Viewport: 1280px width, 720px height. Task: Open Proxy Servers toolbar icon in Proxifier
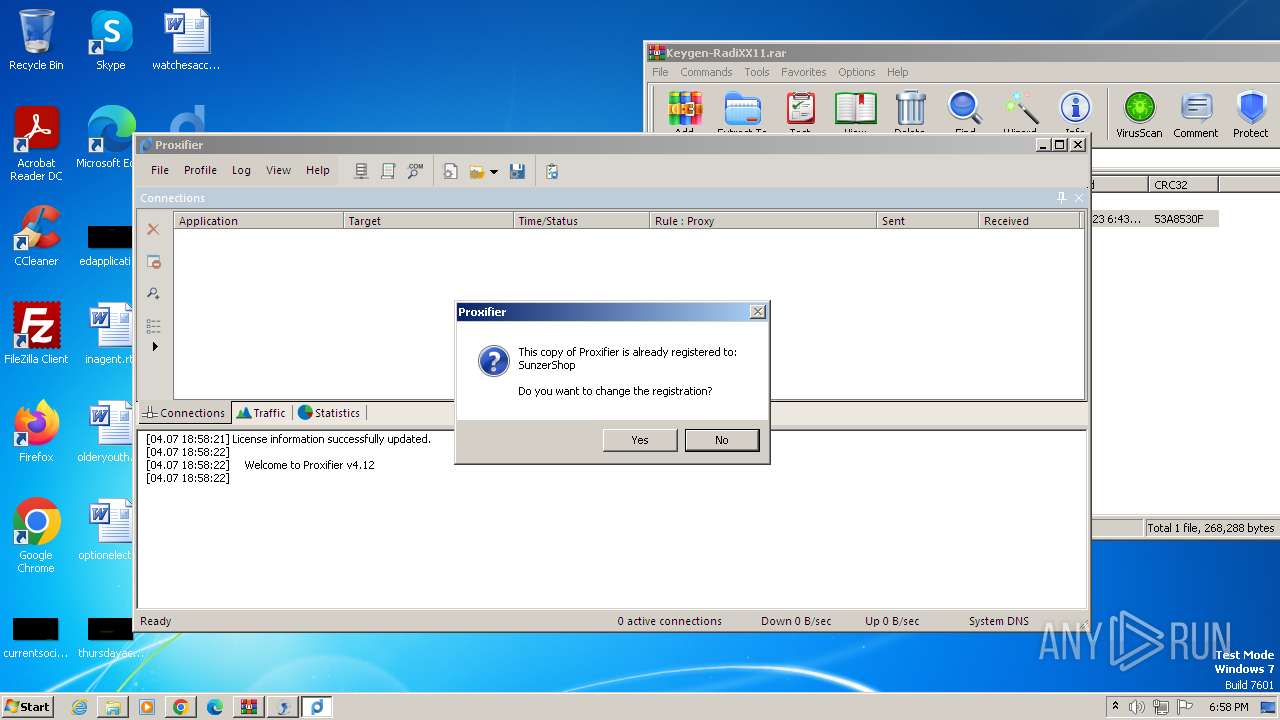362,171
